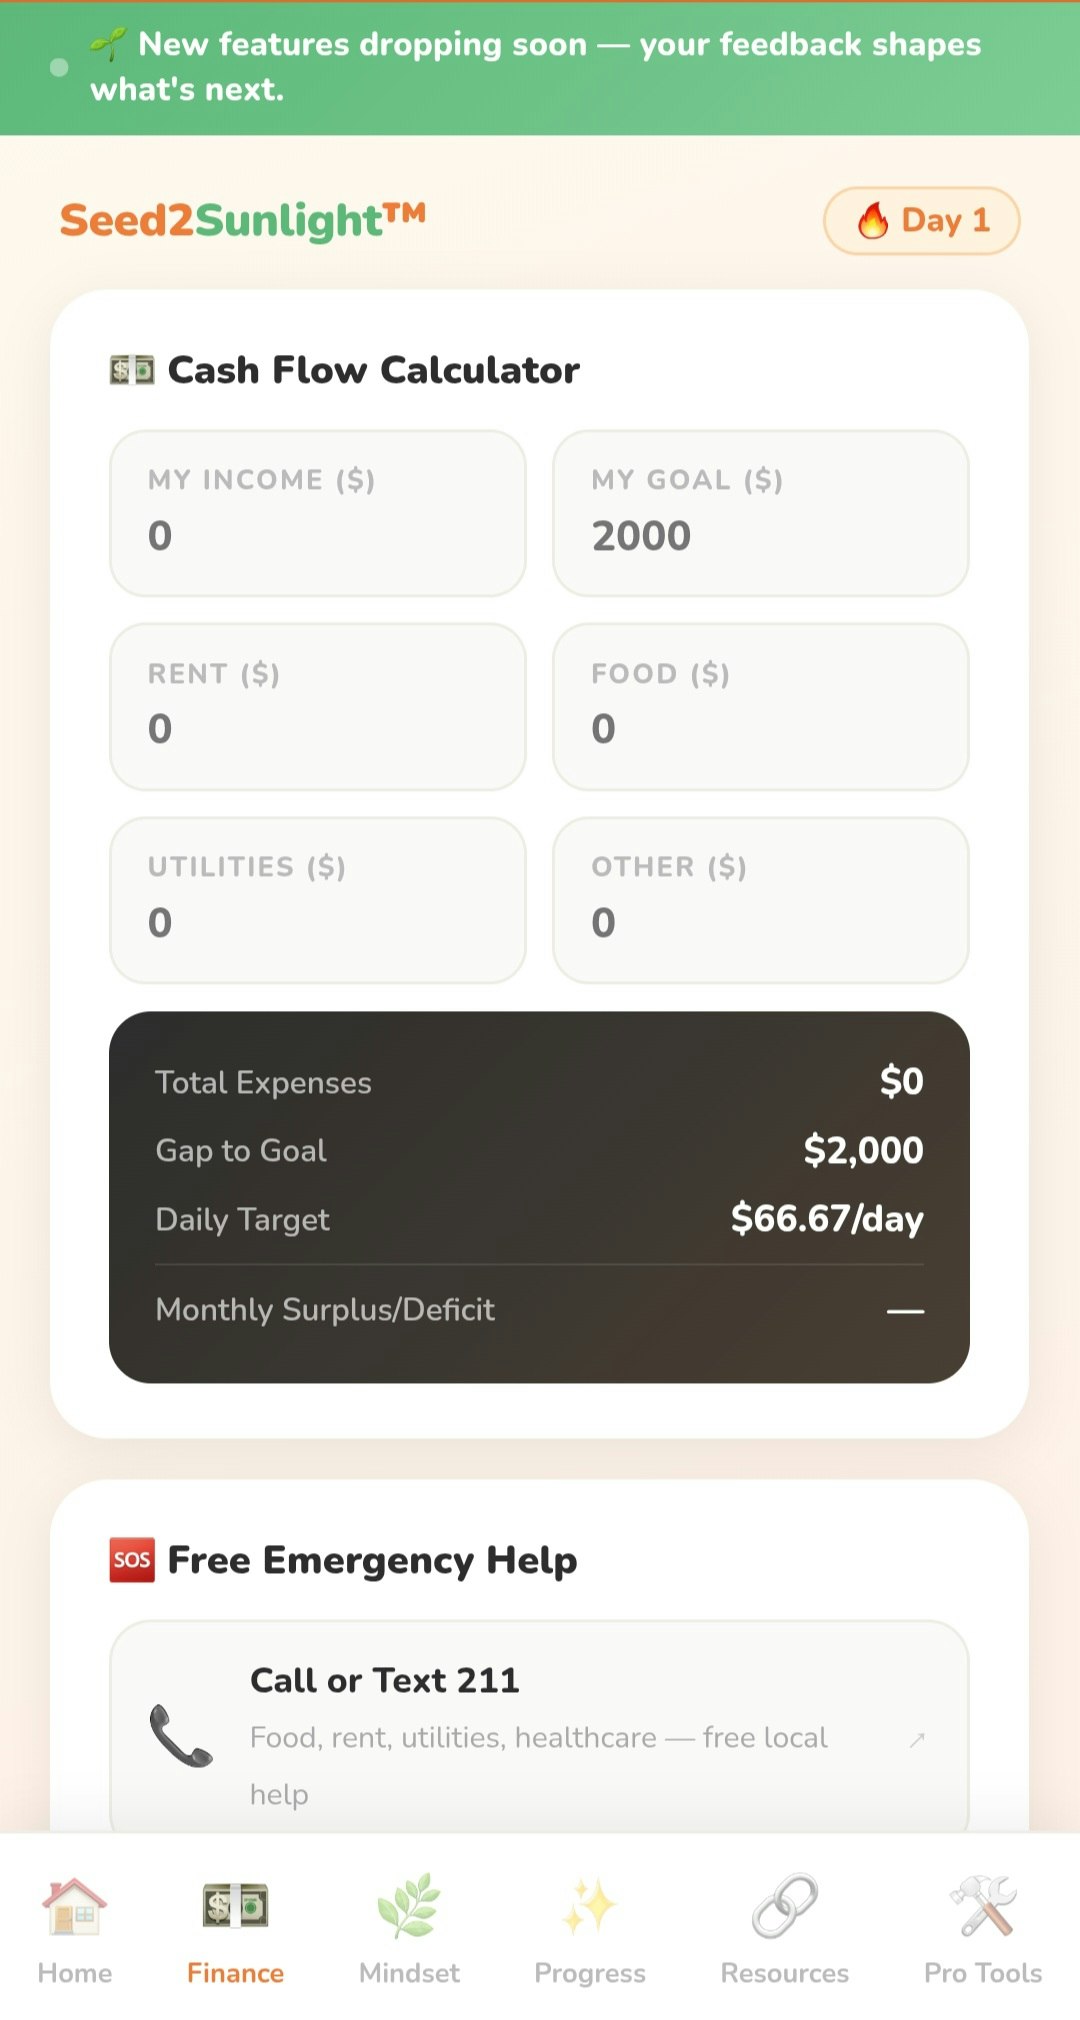Open the Mindset plant icon
The height and width of the screenshot is (2020, 1080).
tap(409, 1905)
